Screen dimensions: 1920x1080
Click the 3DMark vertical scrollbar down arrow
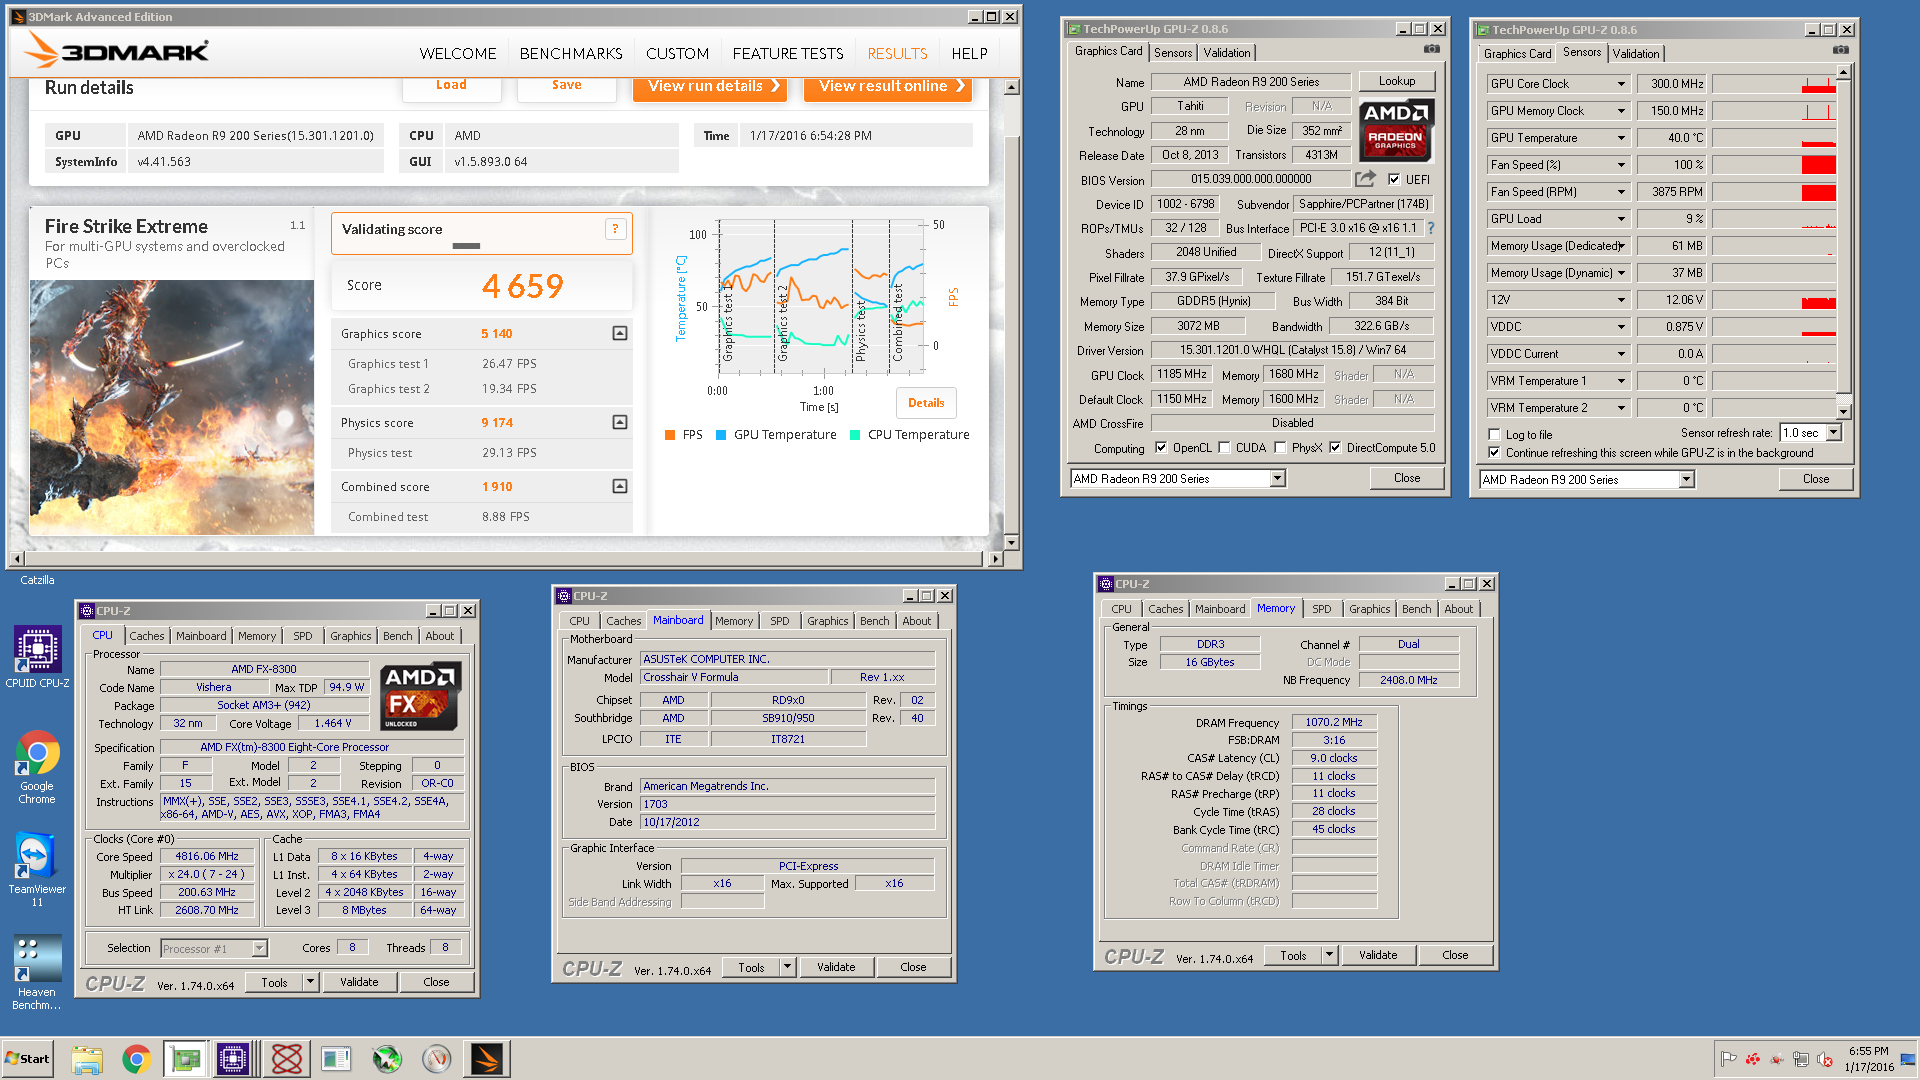(x=1011, y=543)
